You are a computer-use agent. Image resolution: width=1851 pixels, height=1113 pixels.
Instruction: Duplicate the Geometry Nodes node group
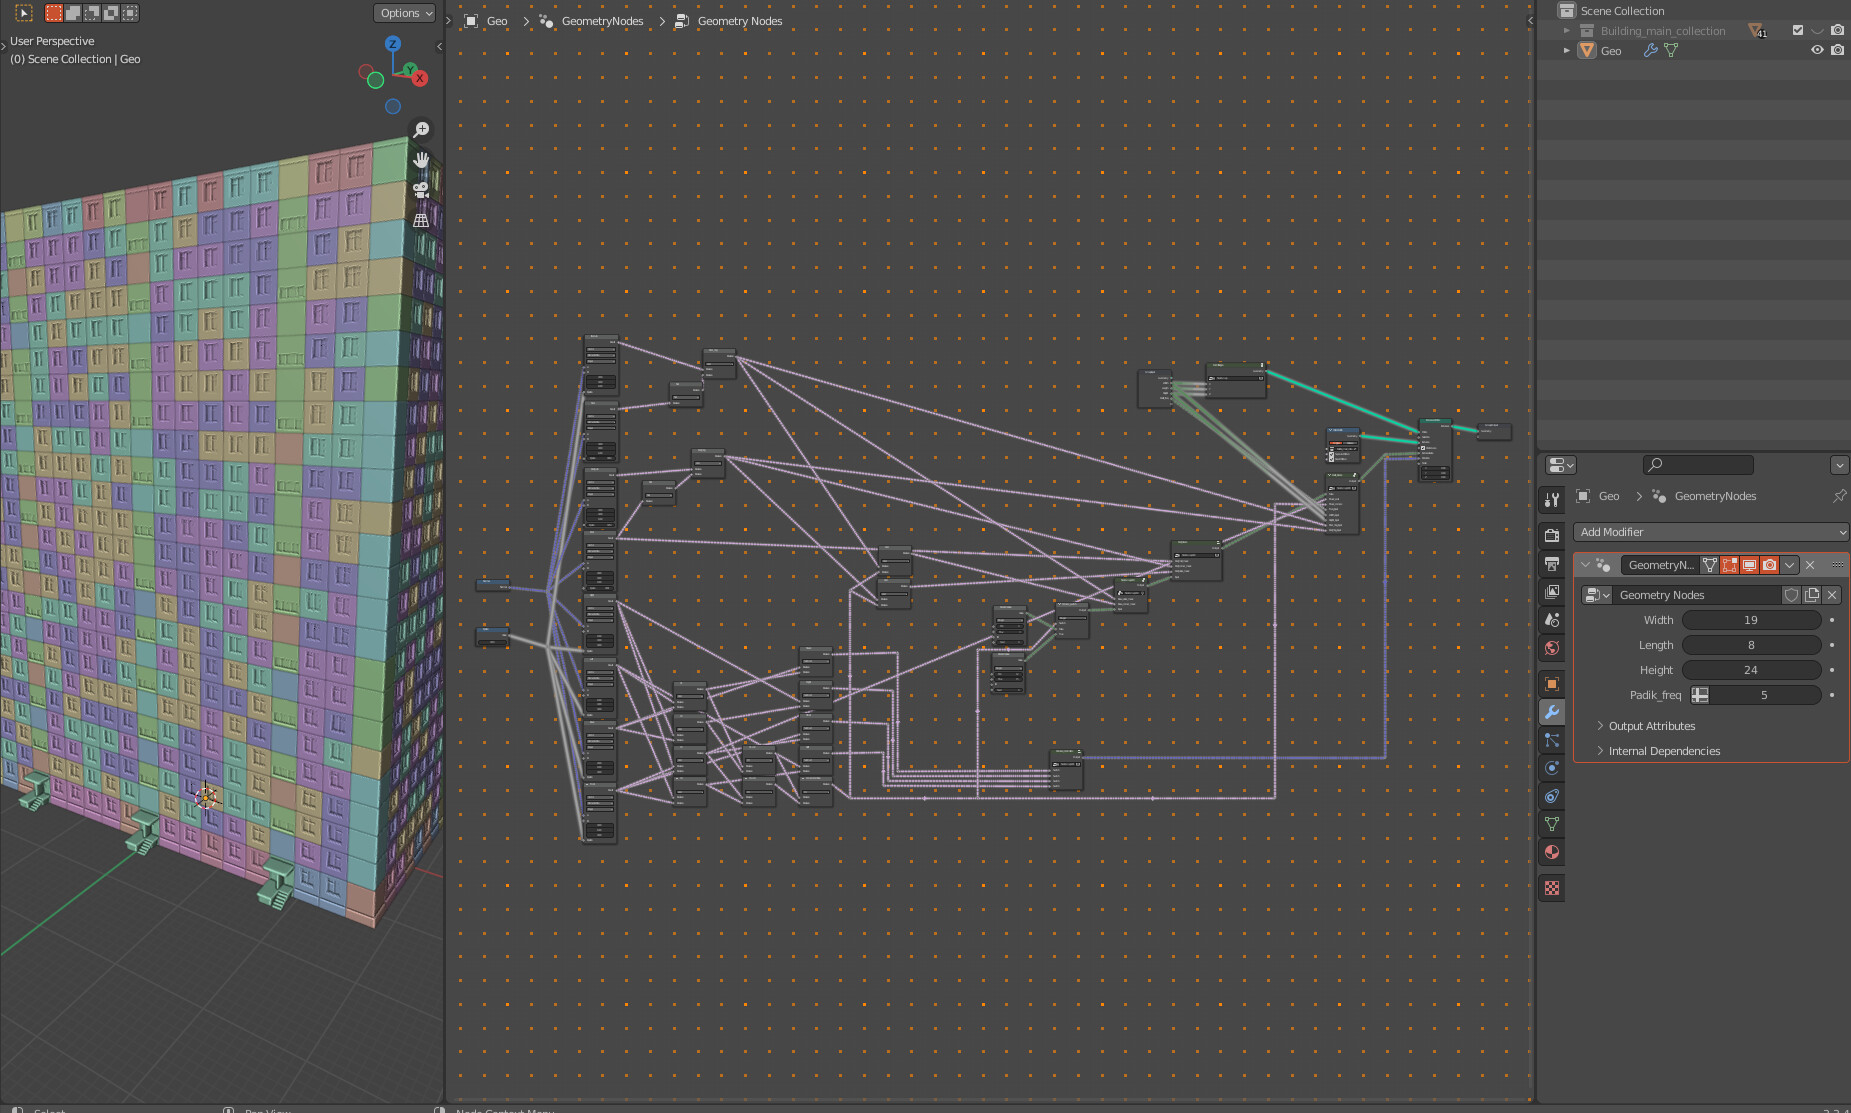[1812, 595]
